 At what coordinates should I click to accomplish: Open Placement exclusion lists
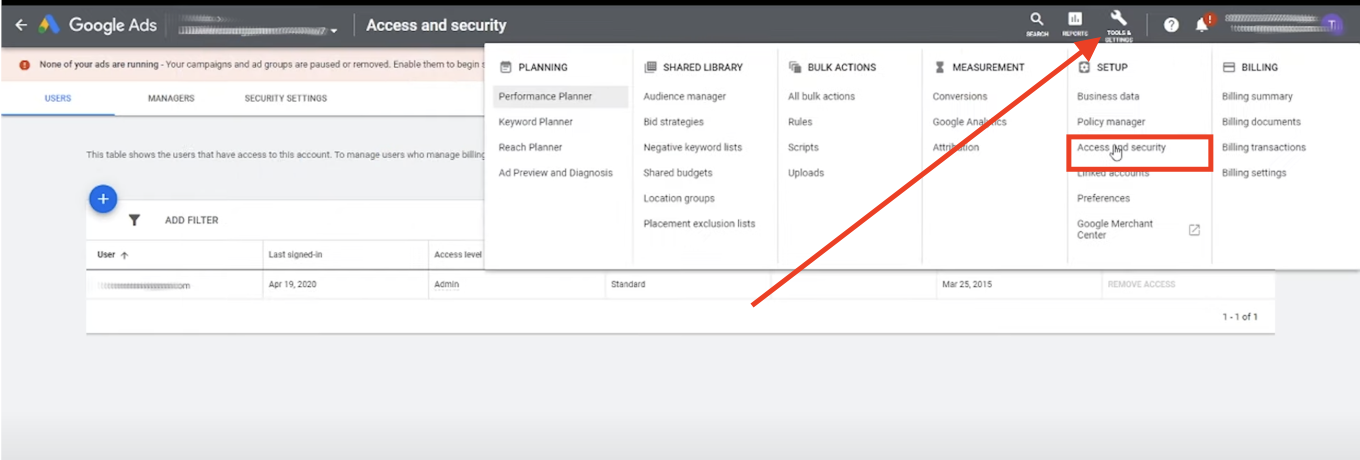tap(700, 224)
